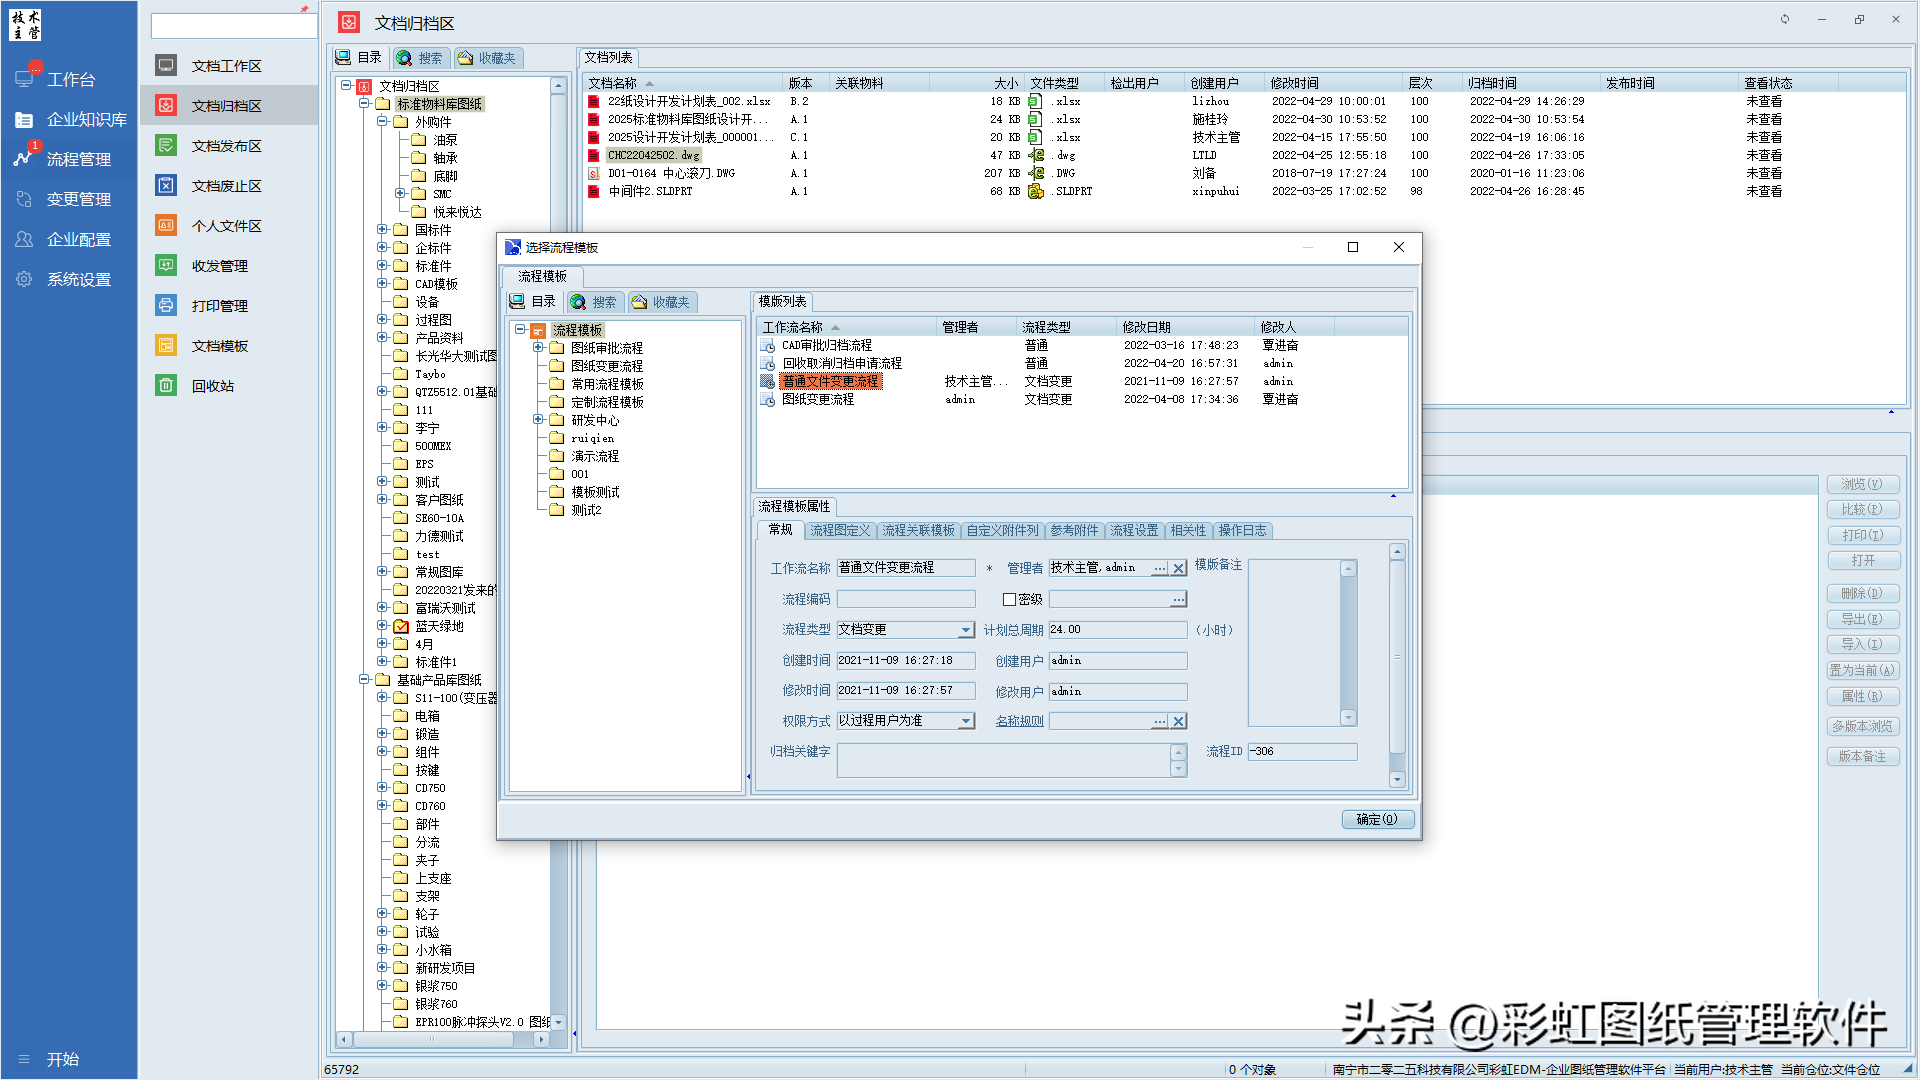Image resolution: width=1920 pixels, height=1080 pixels.
Task: Click the 版本备注 button
Action: [x=1862, y=756]
